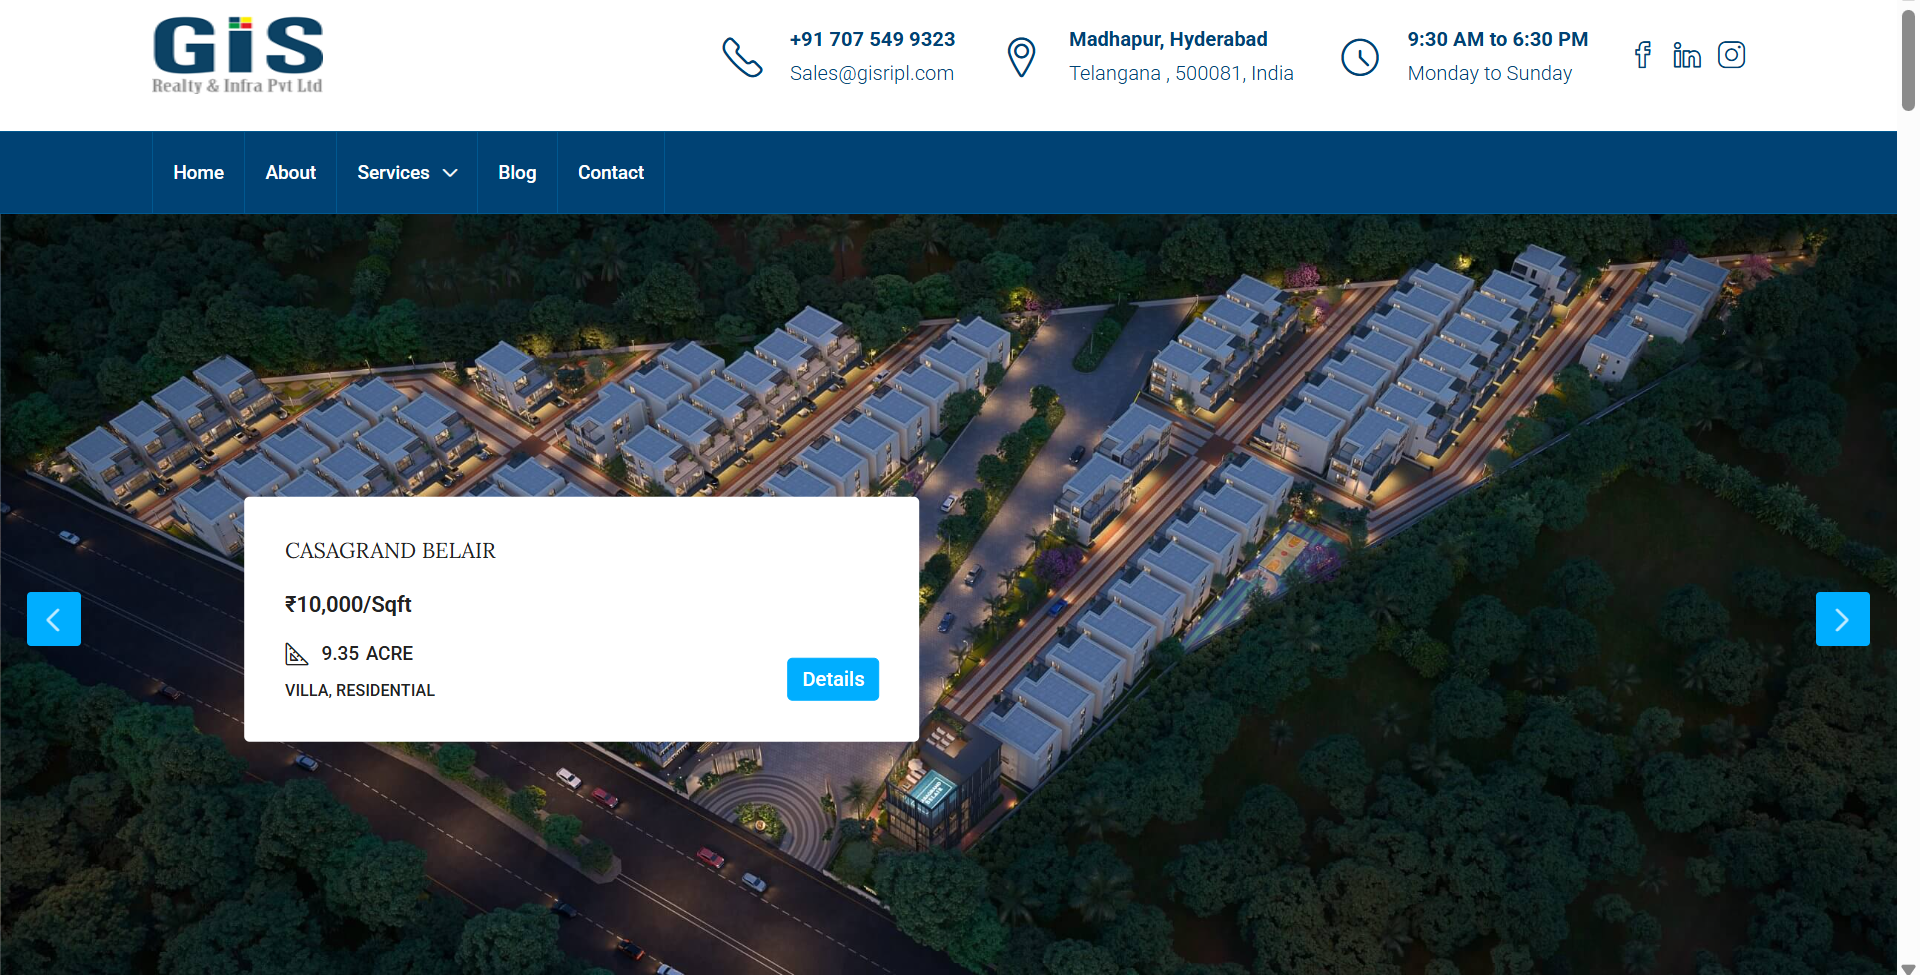Click the phone handset icon
The image size is (1920, 975).
[742, 57]
